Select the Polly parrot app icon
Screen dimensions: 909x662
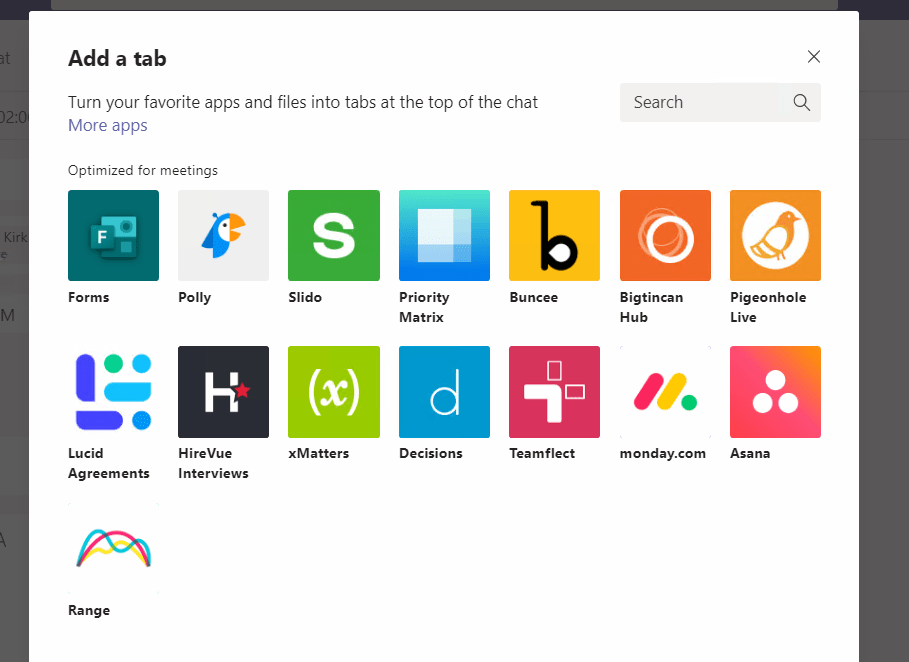click(x=223, y=235)
